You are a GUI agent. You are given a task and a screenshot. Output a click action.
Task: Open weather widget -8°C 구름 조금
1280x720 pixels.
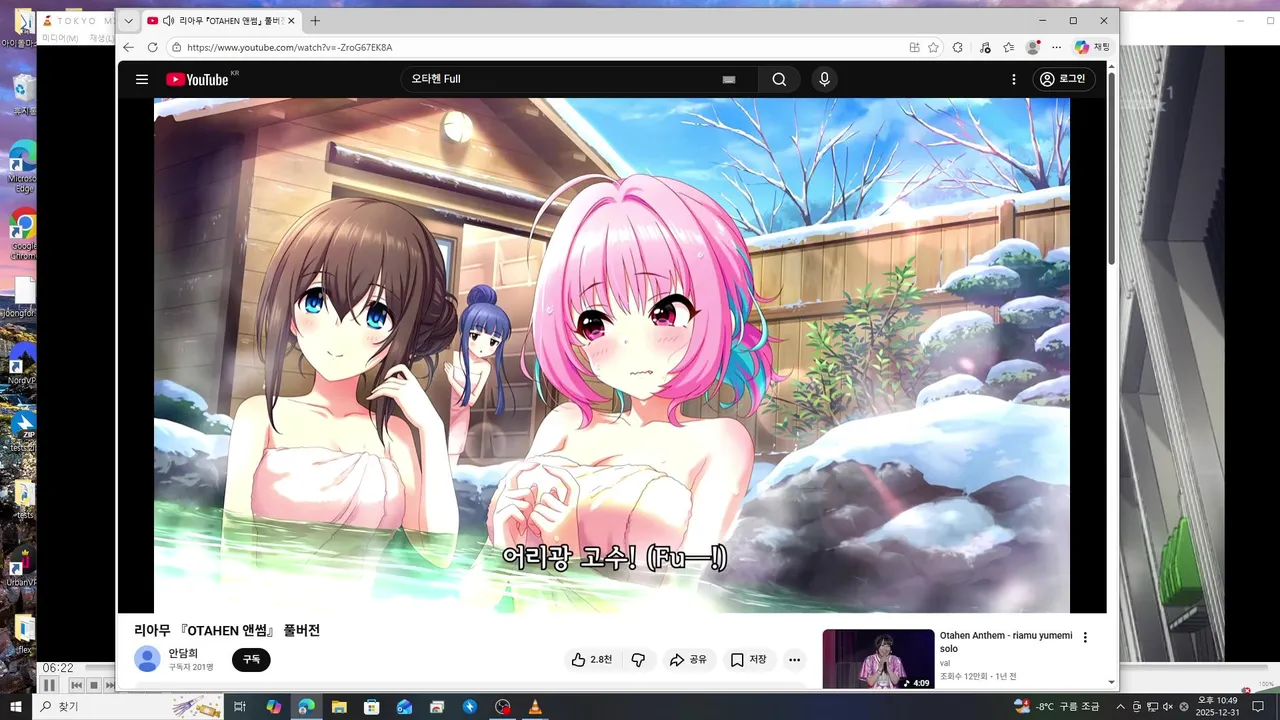1057,706
